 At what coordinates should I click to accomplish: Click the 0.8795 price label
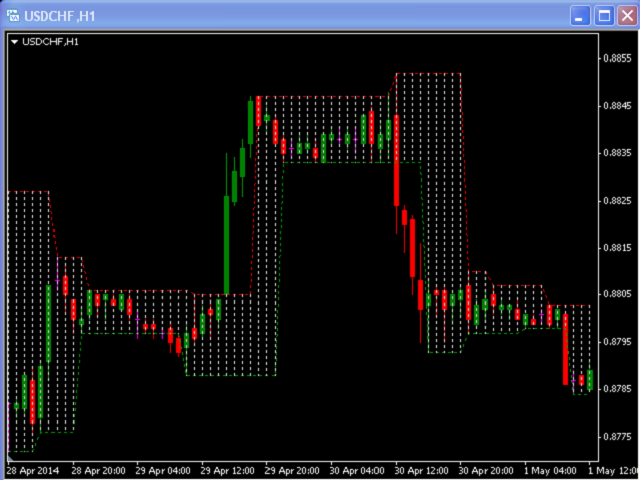coord(617,341)
